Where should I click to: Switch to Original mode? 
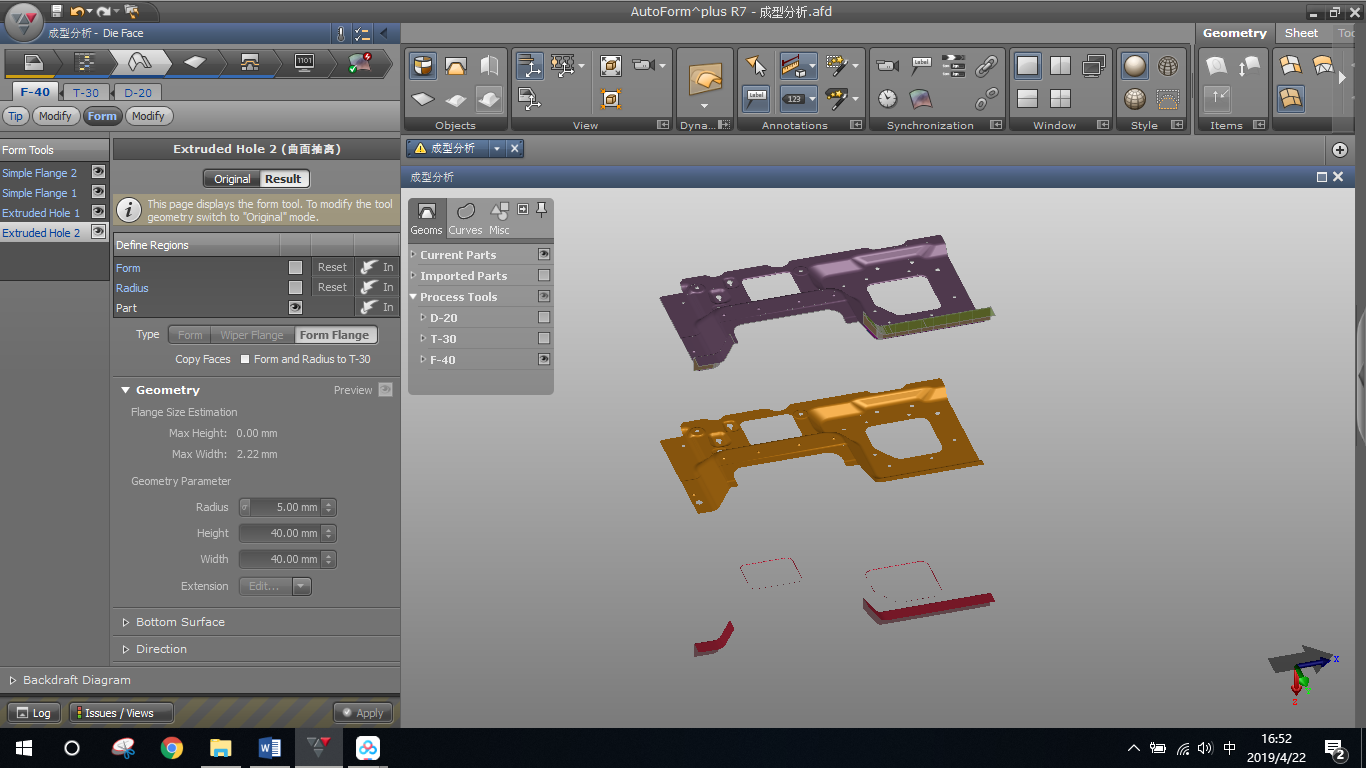(x=232, y=179)
